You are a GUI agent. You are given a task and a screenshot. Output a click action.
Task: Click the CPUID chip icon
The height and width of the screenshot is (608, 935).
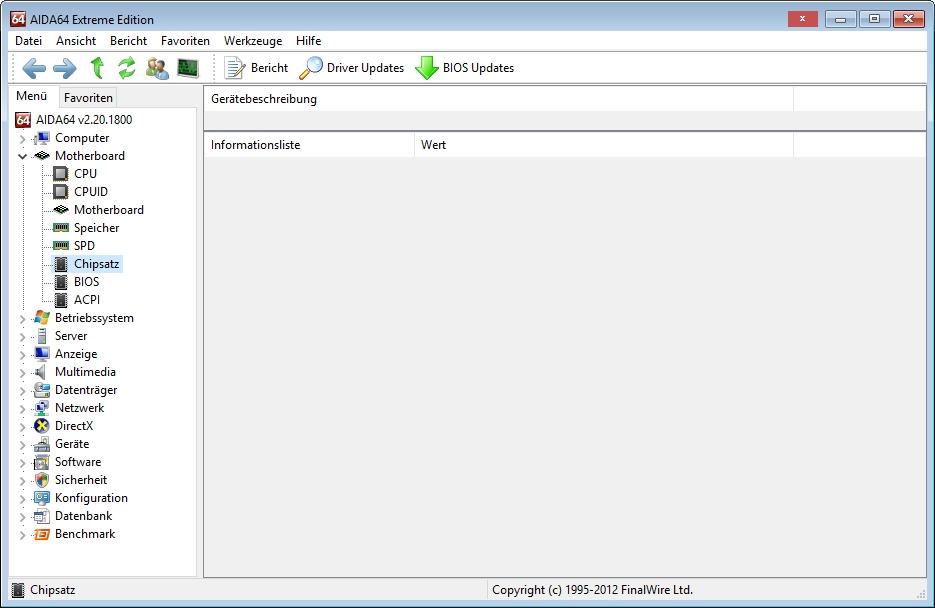[x=61, y=191]
